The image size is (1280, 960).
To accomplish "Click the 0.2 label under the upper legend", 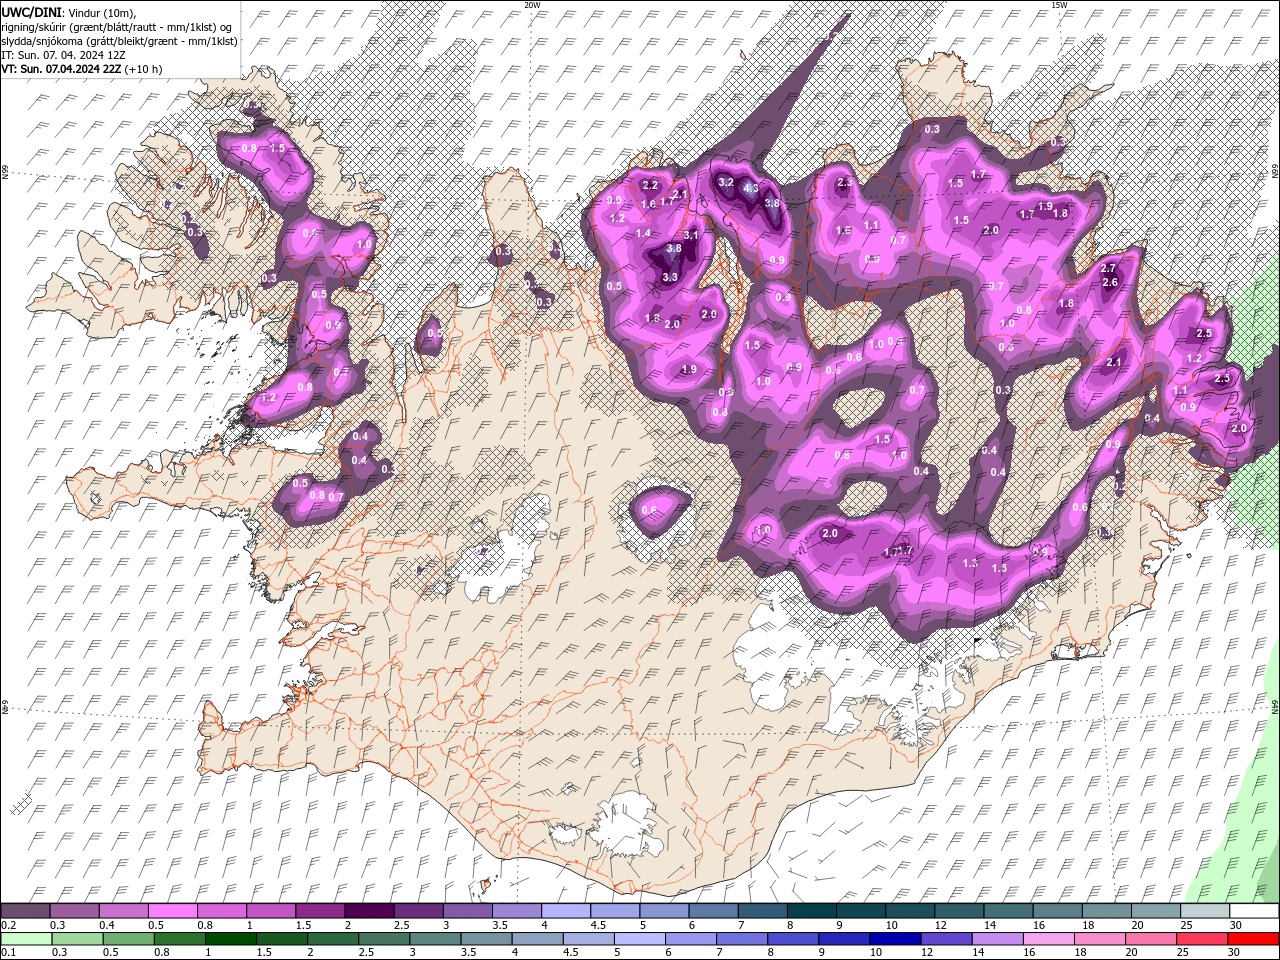I will click(8, 925).
